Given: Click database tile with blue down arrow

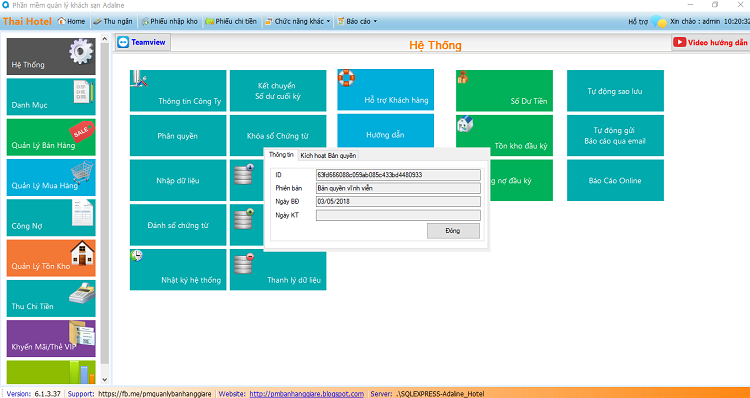Looking at the screenshot, I should pos(247,180).
